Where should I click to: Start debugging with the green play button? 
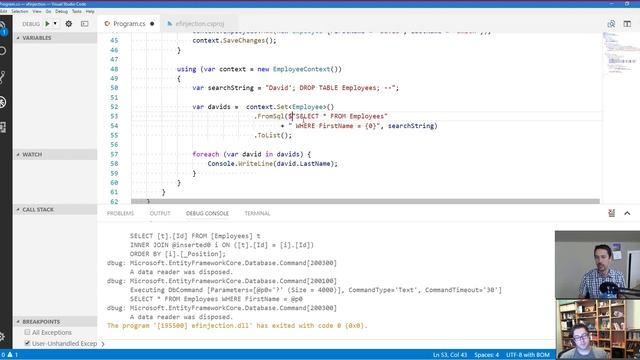(47, 24)
